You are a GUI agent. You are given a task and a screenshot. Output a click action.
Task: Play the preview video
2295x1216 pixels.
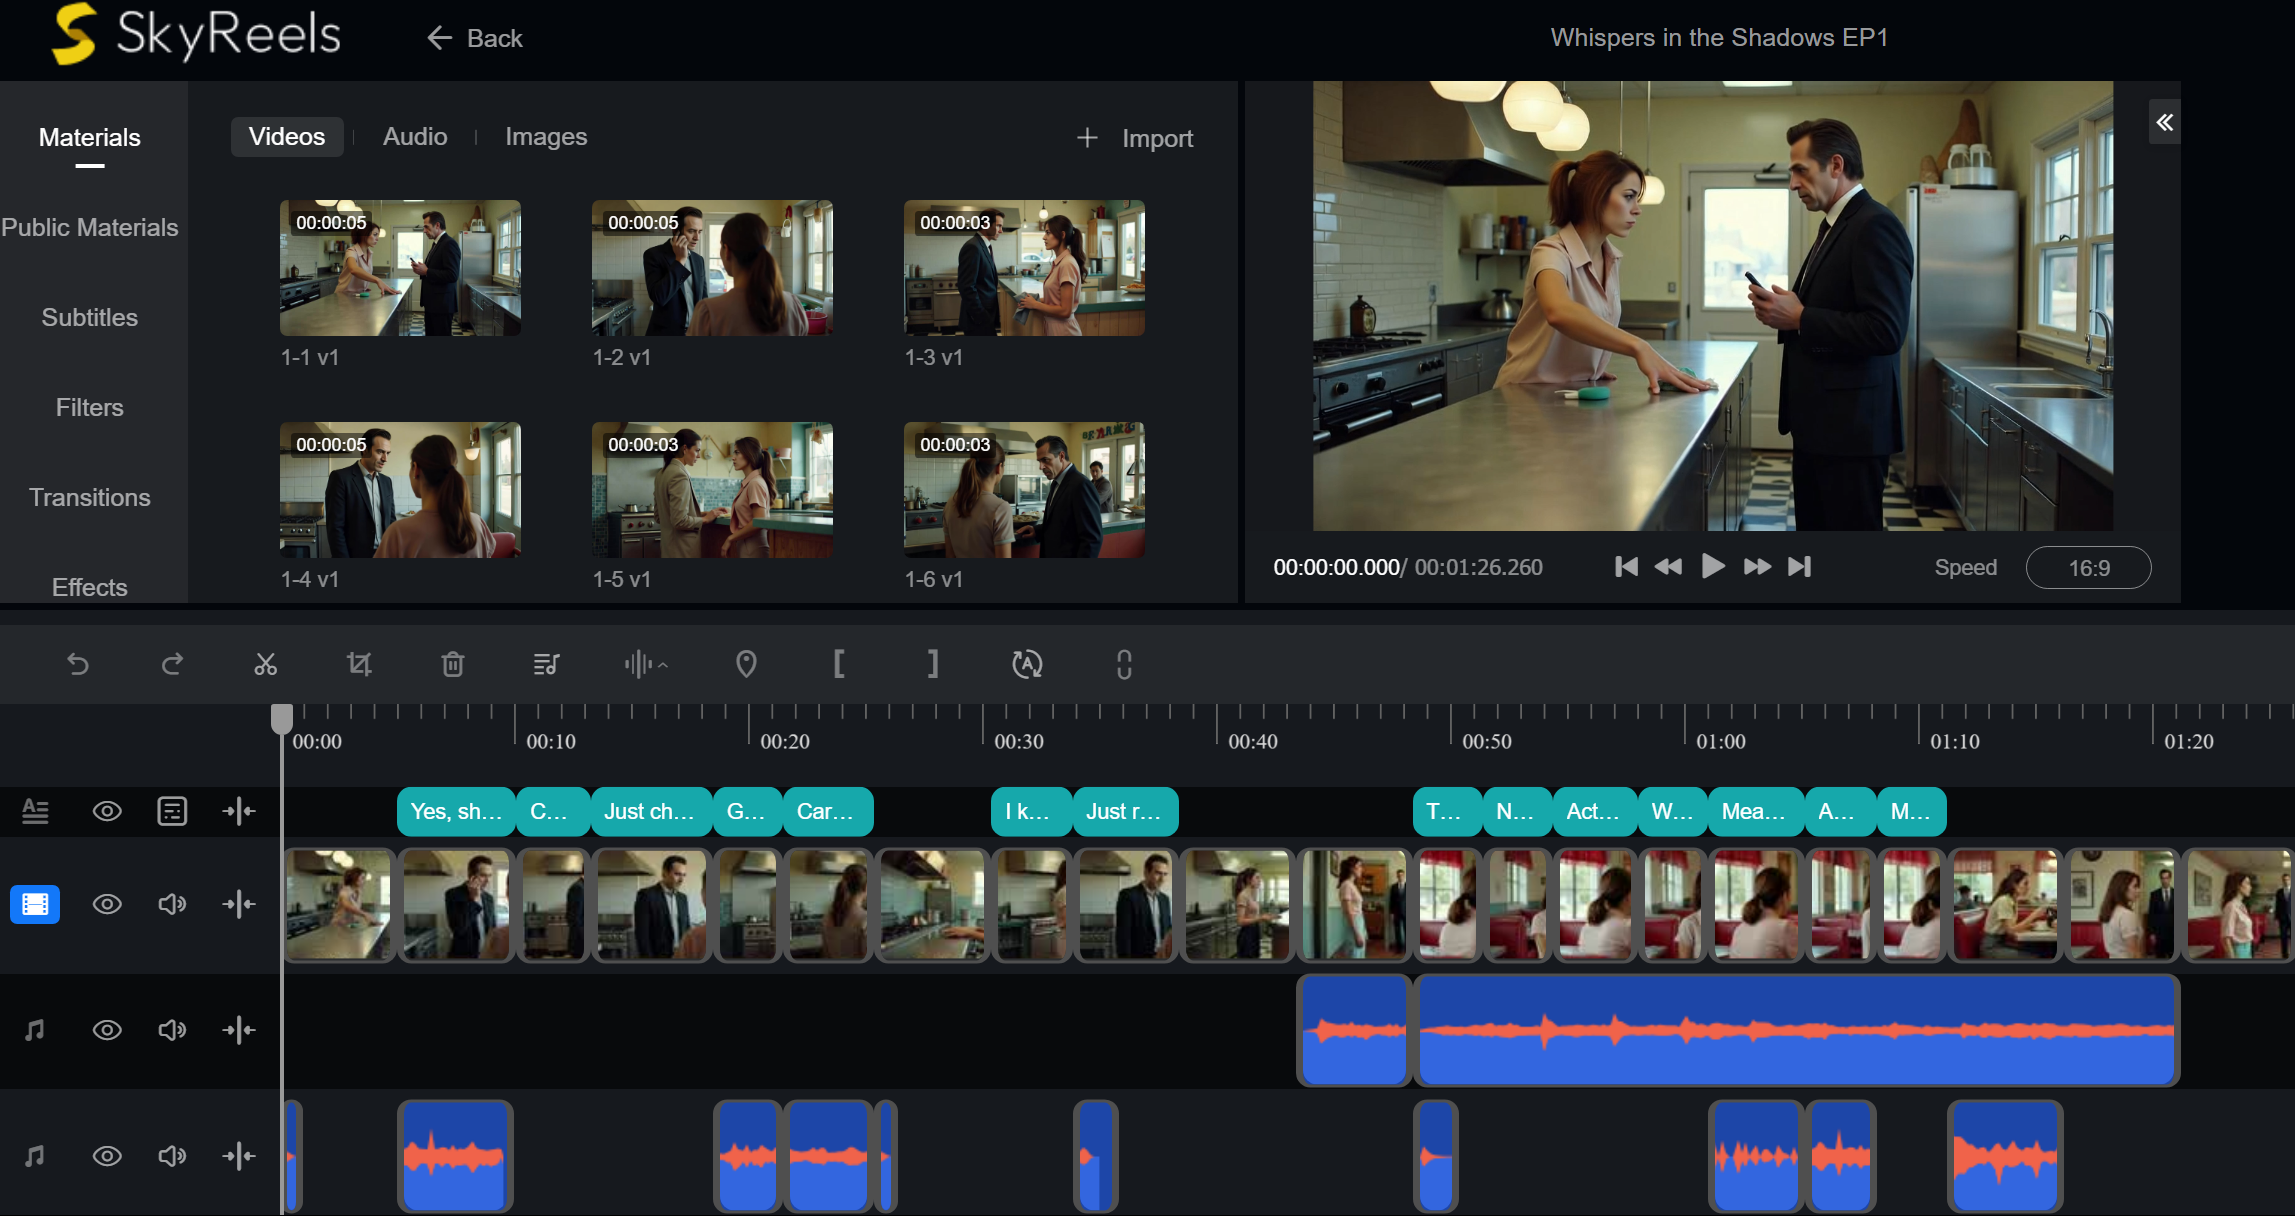[x=1713, y=567]
